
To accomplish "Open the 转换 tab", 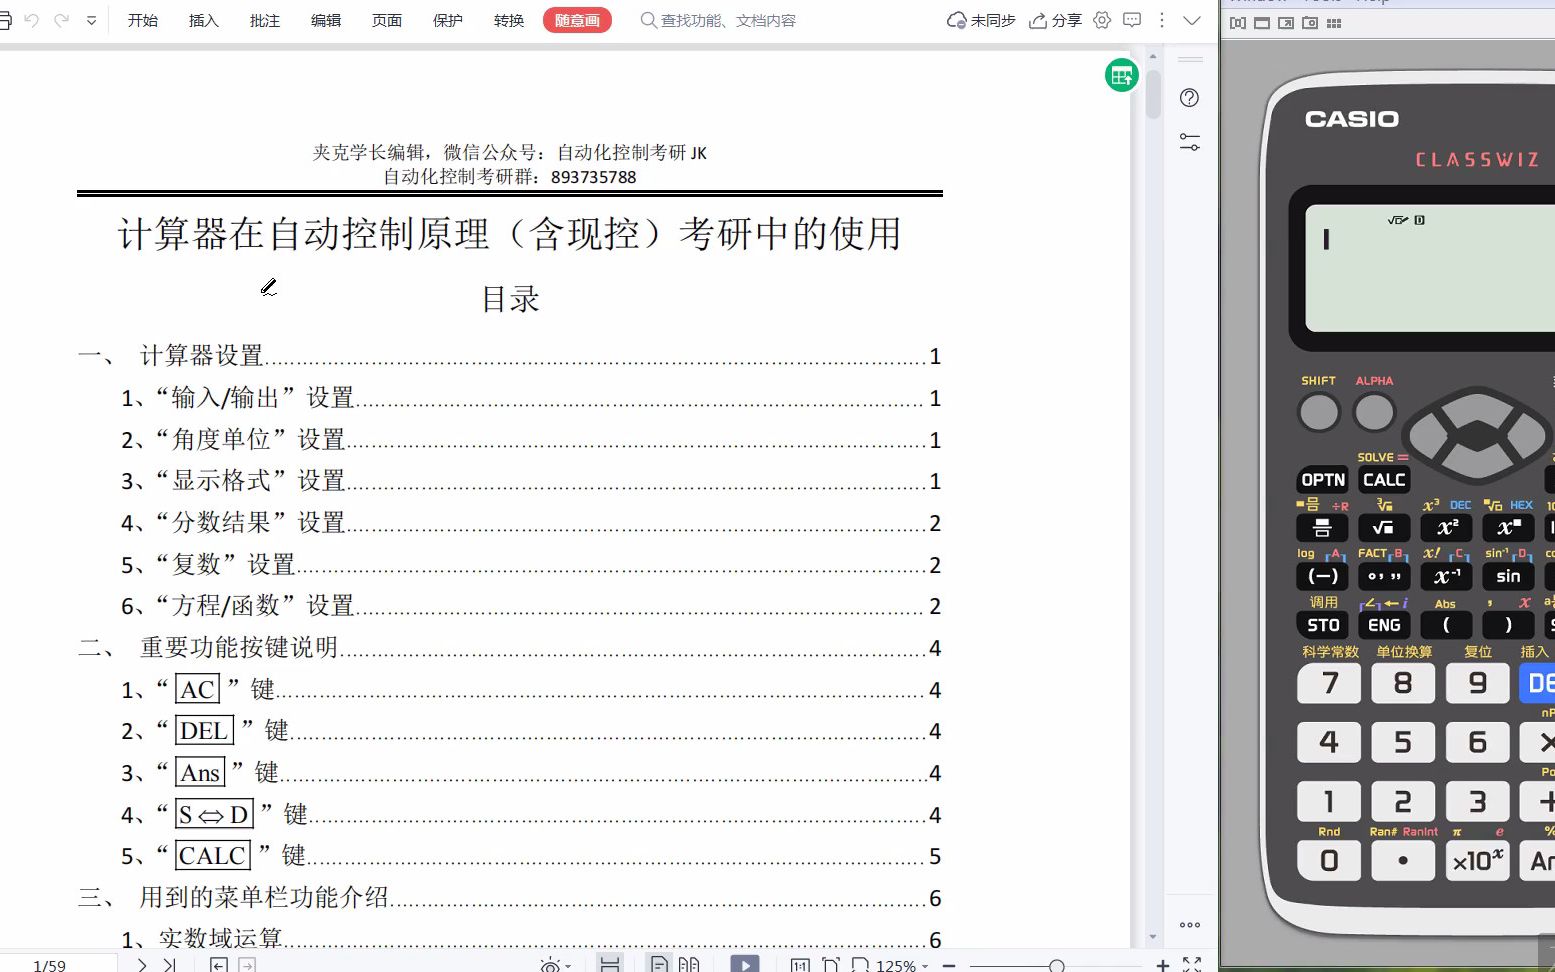I will [509, 20].
